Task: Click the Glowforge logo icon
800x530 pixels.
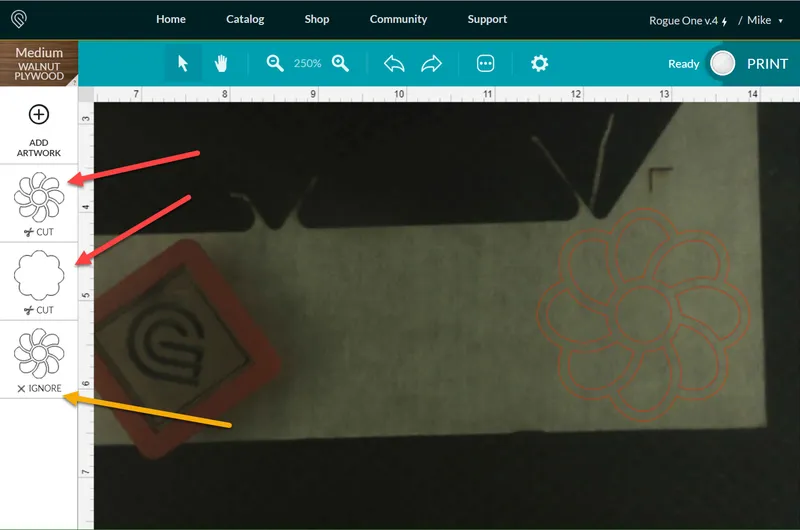Action: pos(20,20)
